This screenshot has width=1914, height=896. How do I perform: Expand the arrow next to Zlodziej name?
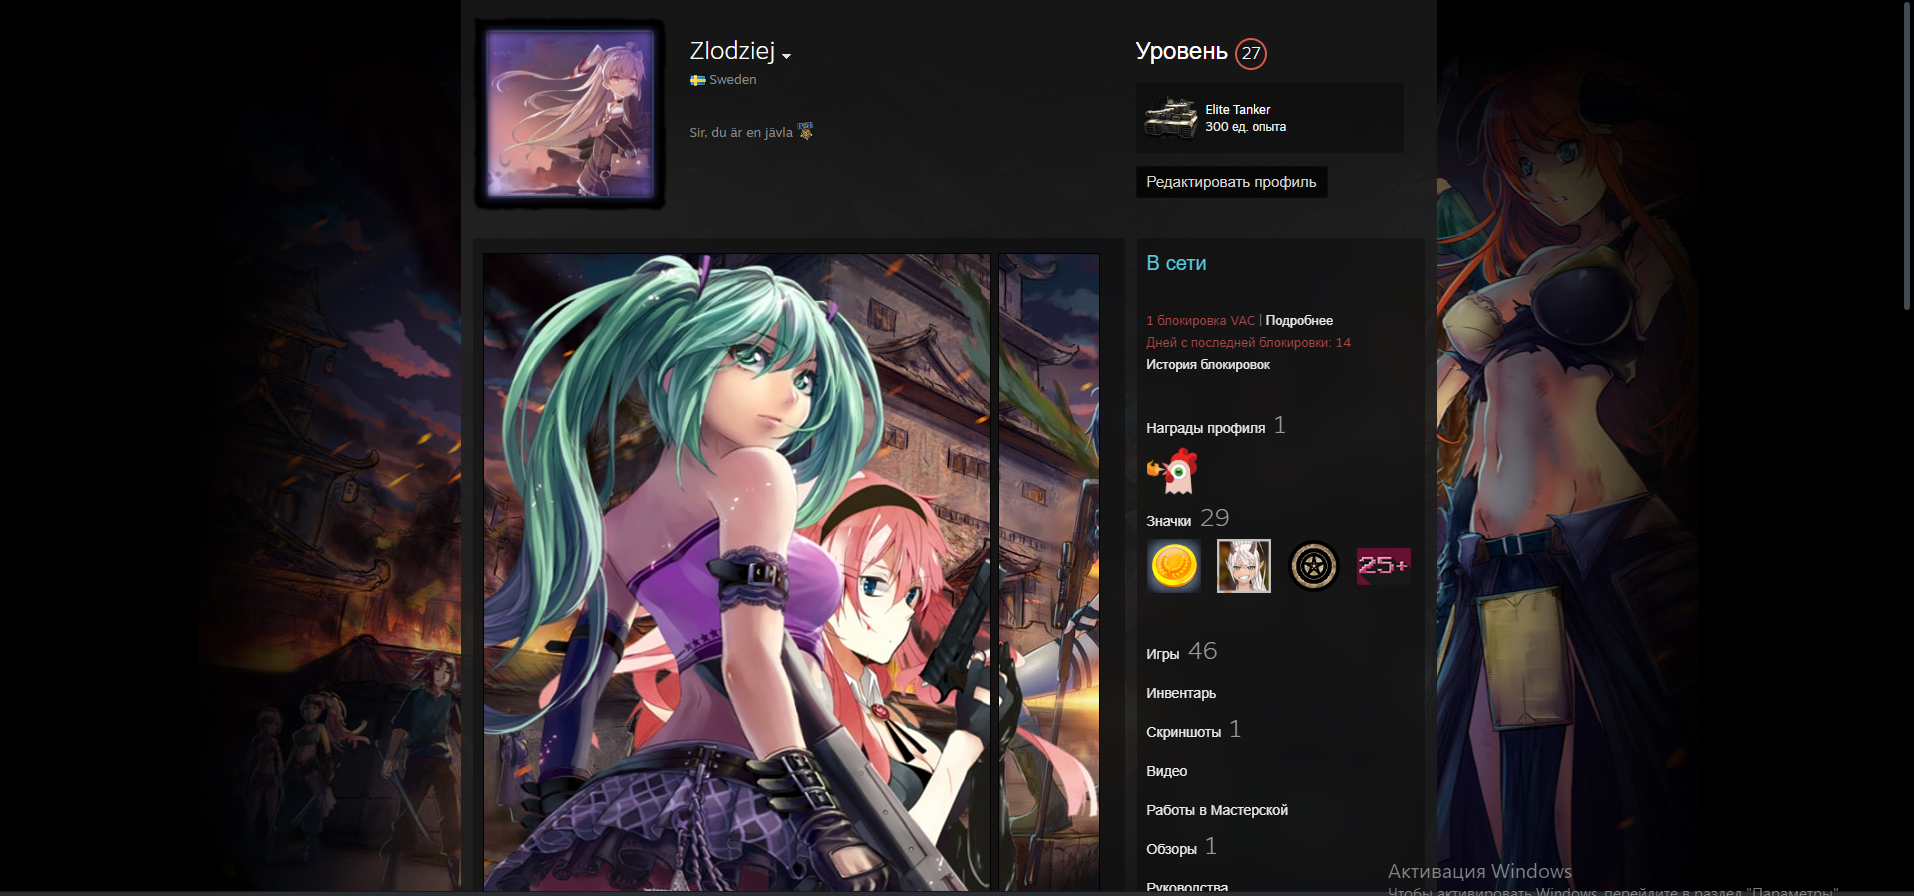787,56
